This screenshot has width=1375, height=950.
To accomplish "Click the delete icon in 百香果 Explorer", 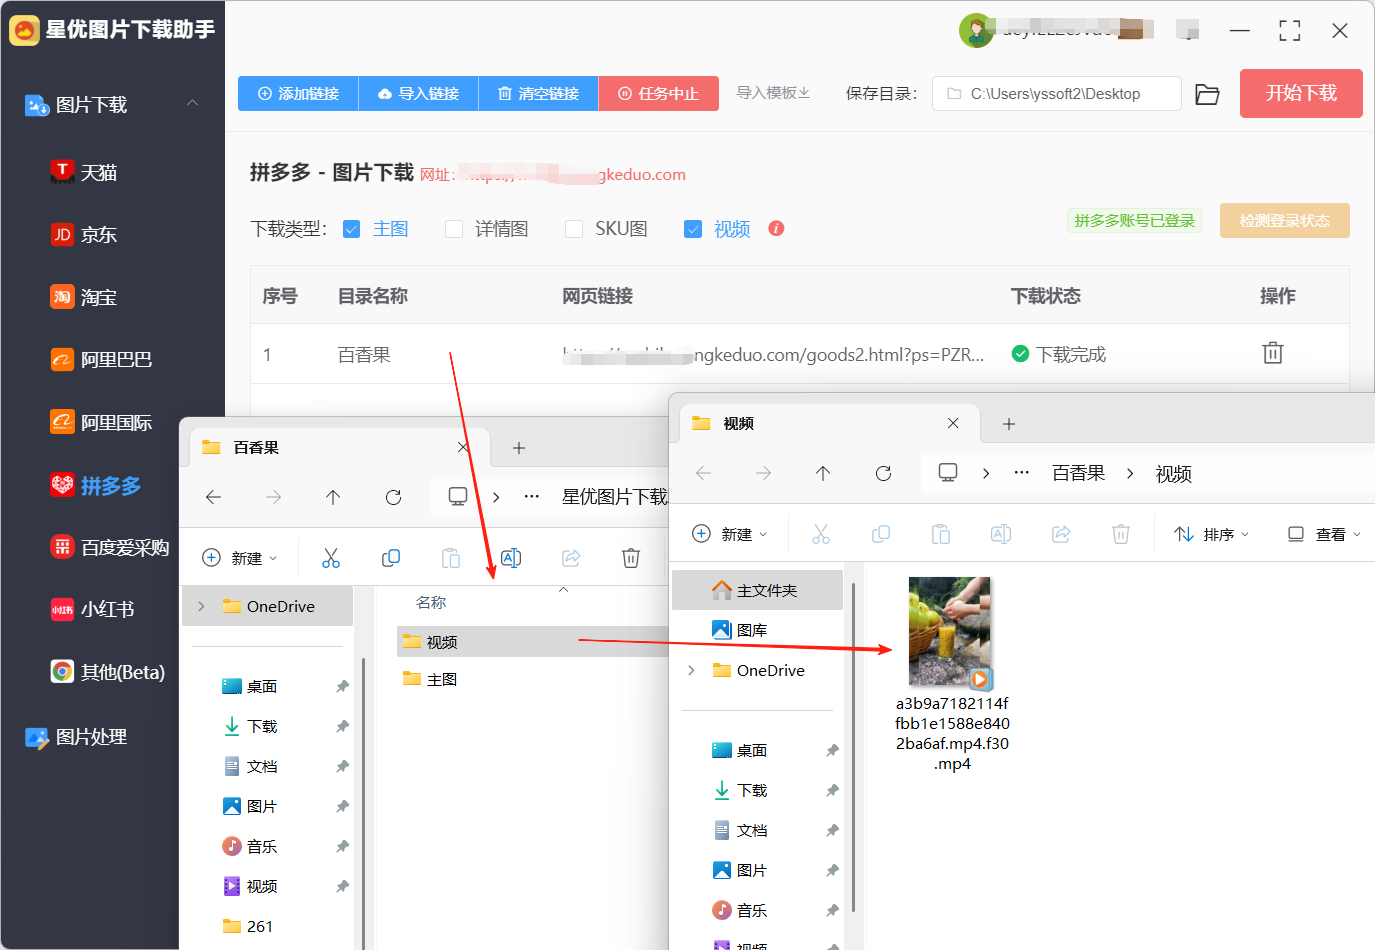I will coord(631,558).
